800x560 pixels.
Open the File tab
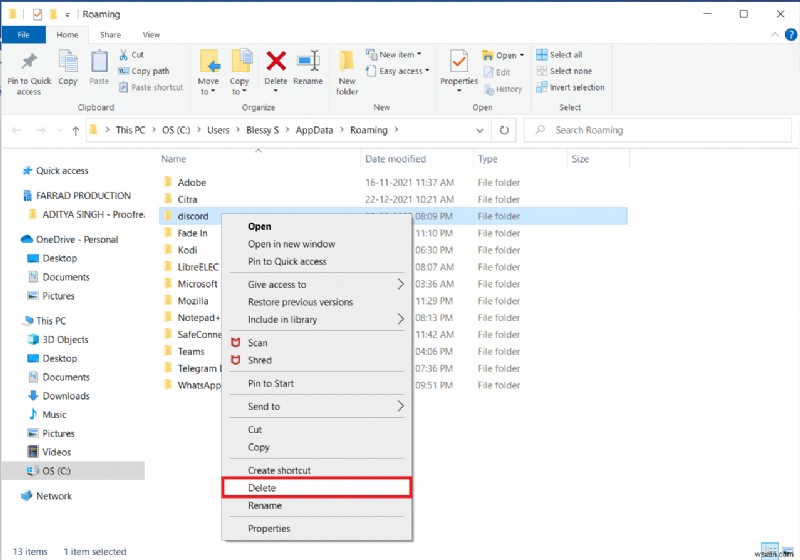(x=23, y=35)
